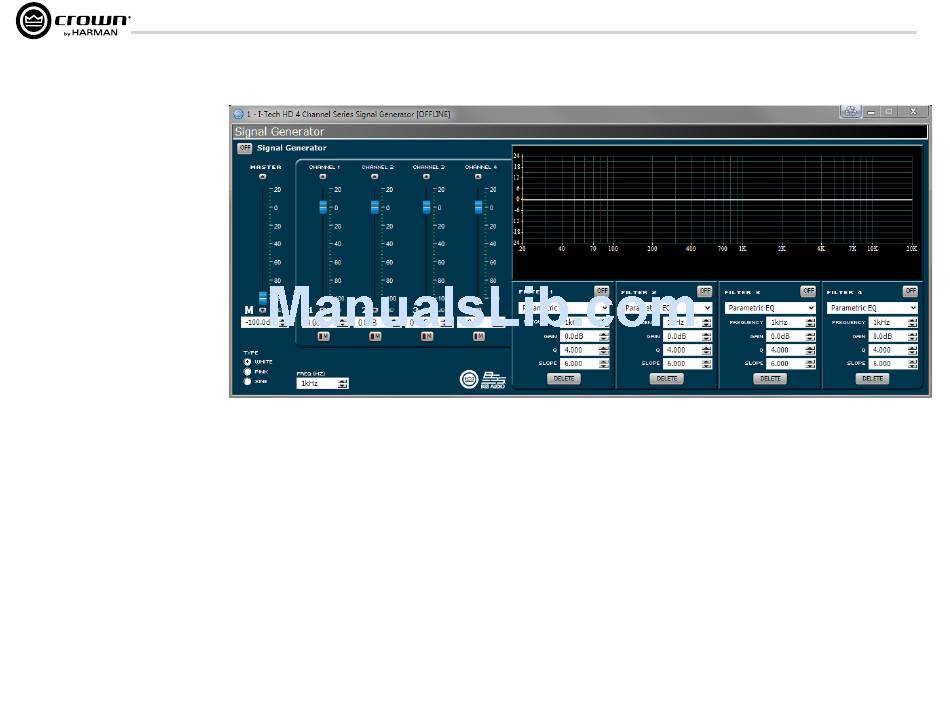Nudge Channel 2 fader up with its top arrow
Viewport: 950px width, 721px height.
pos(374,177)
